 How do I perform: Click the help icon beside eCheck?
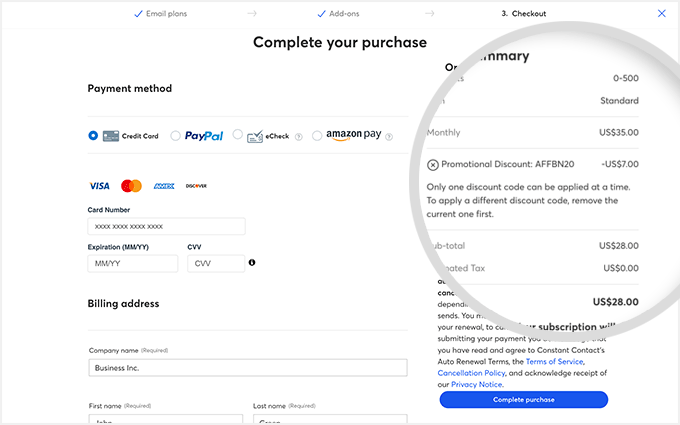298,136
